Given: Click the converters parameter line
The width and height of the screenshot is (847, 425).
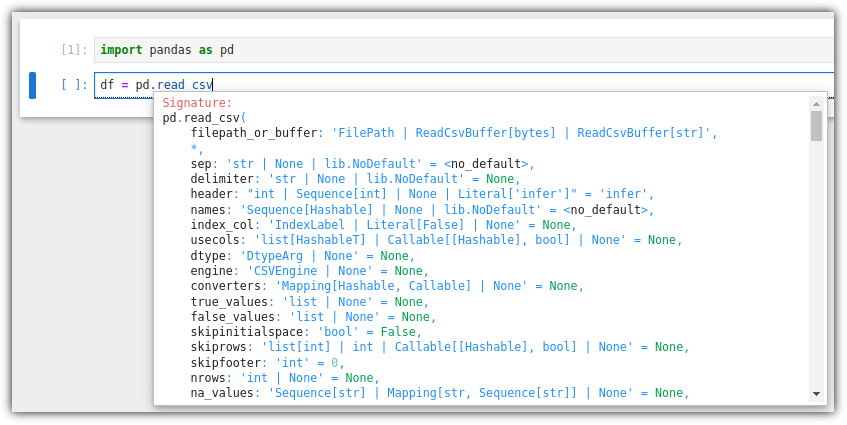Looking at the screenshot, I should tap(387, 286).
